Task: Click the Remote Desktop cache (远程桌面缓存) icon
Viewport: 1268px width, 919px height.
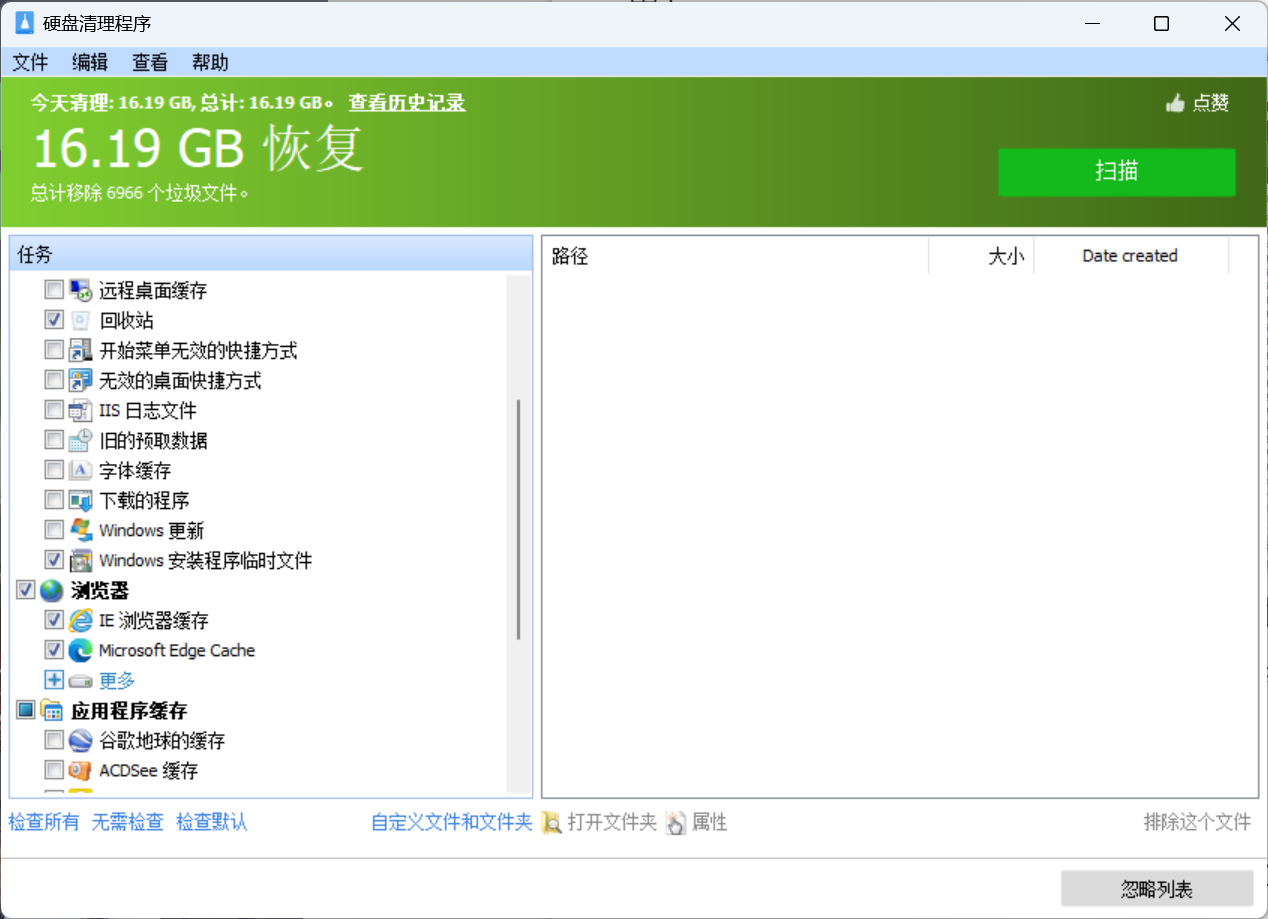Action: [x=81, y=291]
